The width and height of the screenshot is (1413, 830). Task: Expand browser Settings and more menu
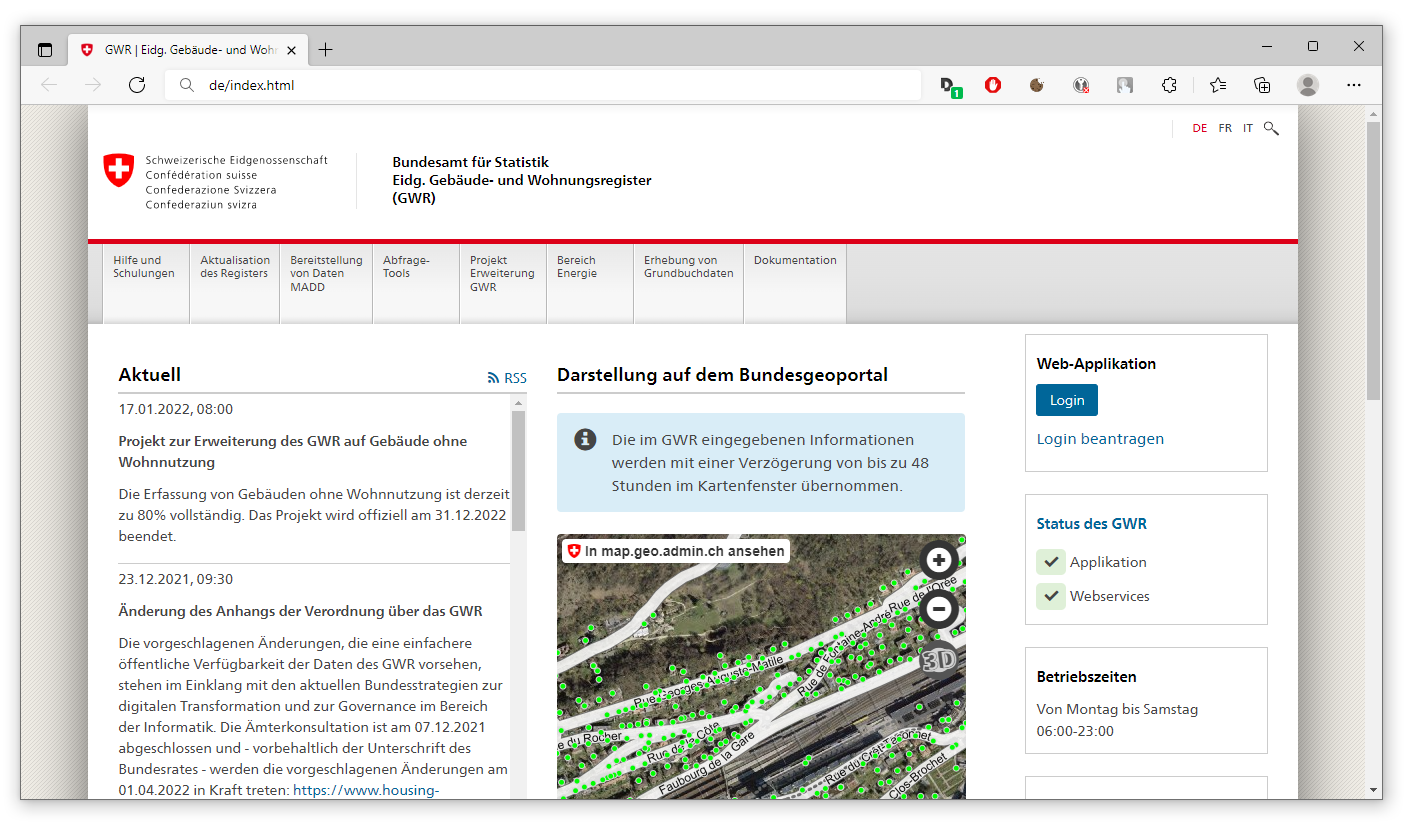(x=1354, y=85)
